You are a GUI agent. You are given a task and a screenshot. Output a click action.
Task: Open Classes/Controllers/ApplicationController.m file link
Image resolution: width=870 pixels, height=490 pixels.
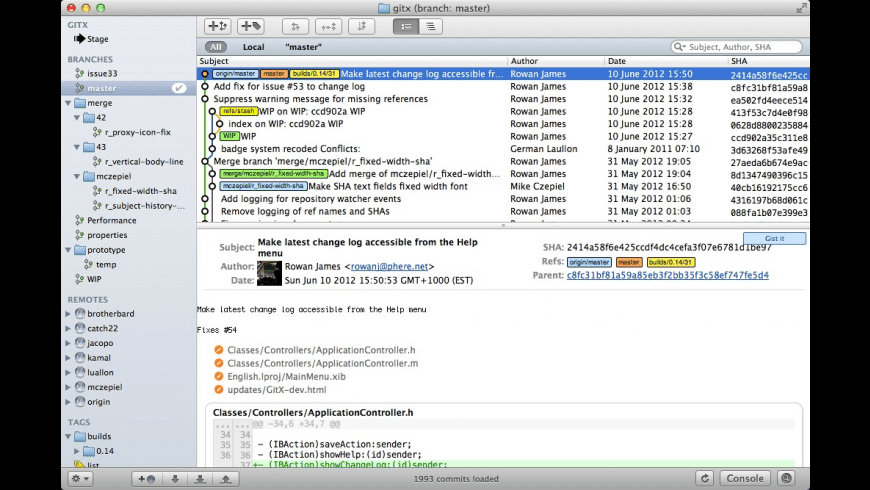pyautogui.click(x=322, y=363)
